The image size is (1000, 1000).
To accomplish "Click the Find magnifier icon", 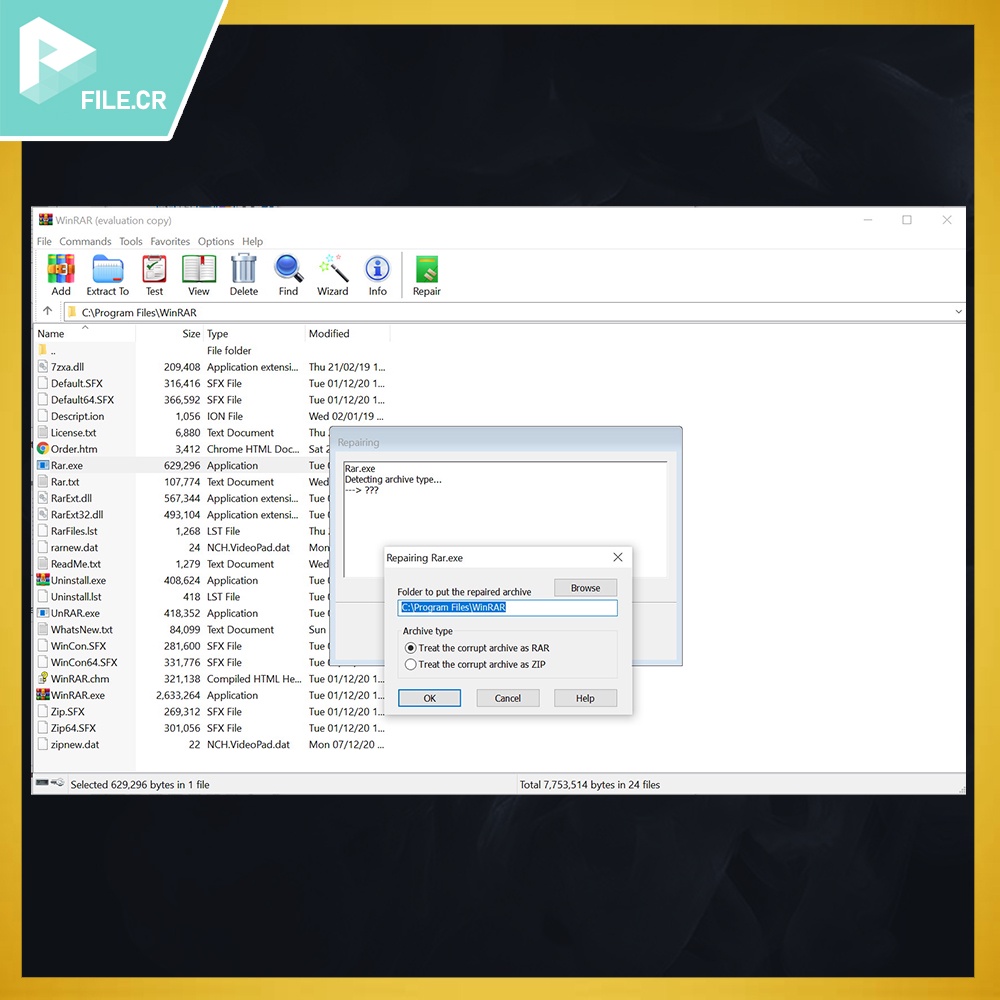I will pos(288,270).
